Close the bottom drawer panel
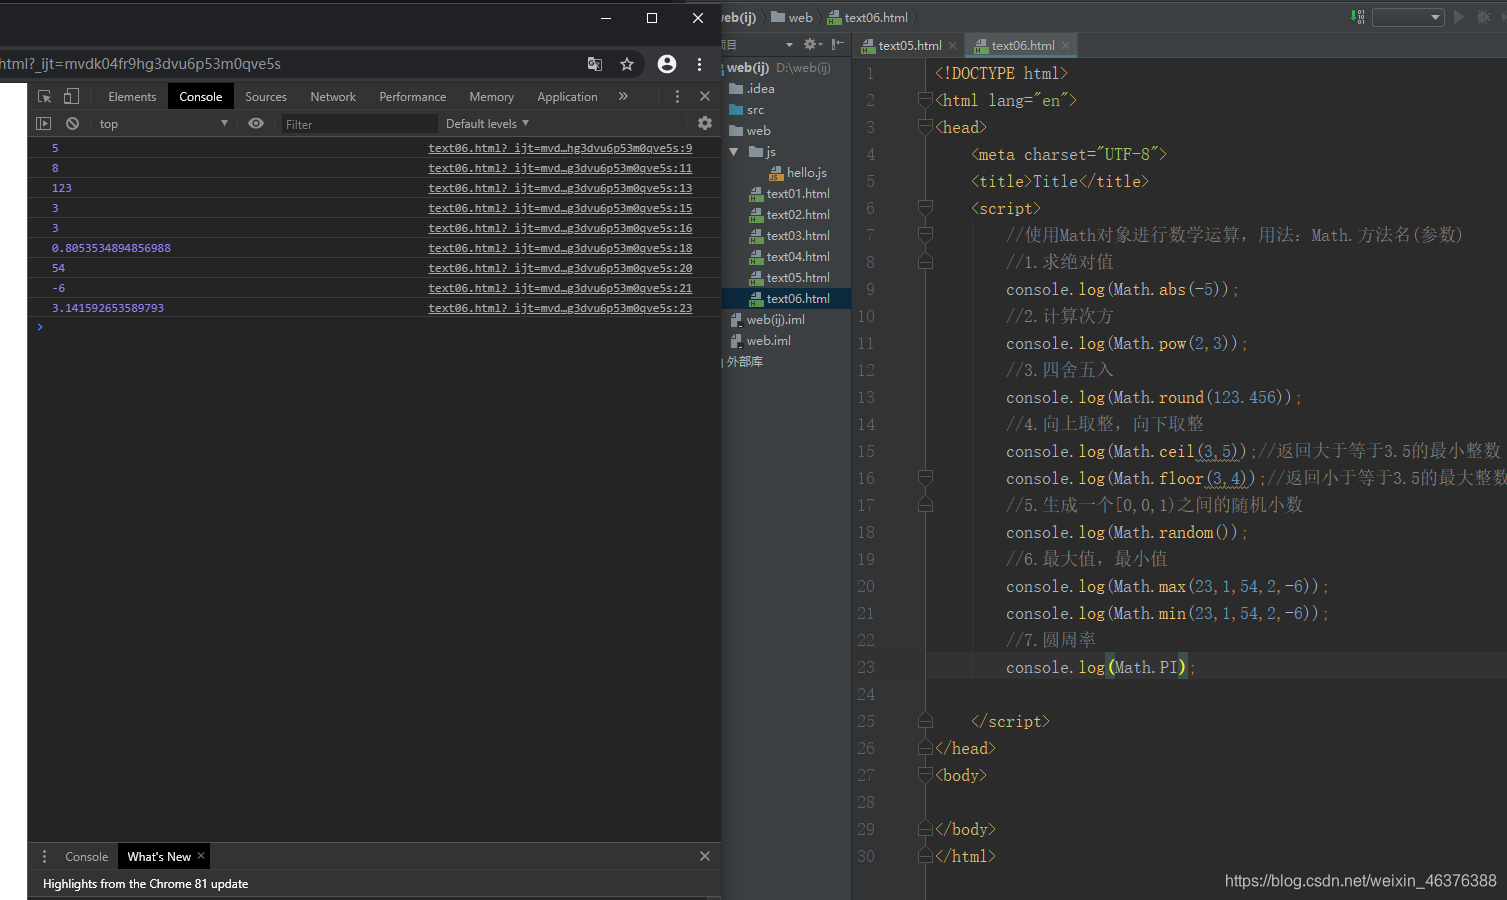This screenshot has height=900, width=1507. point(705,856)
